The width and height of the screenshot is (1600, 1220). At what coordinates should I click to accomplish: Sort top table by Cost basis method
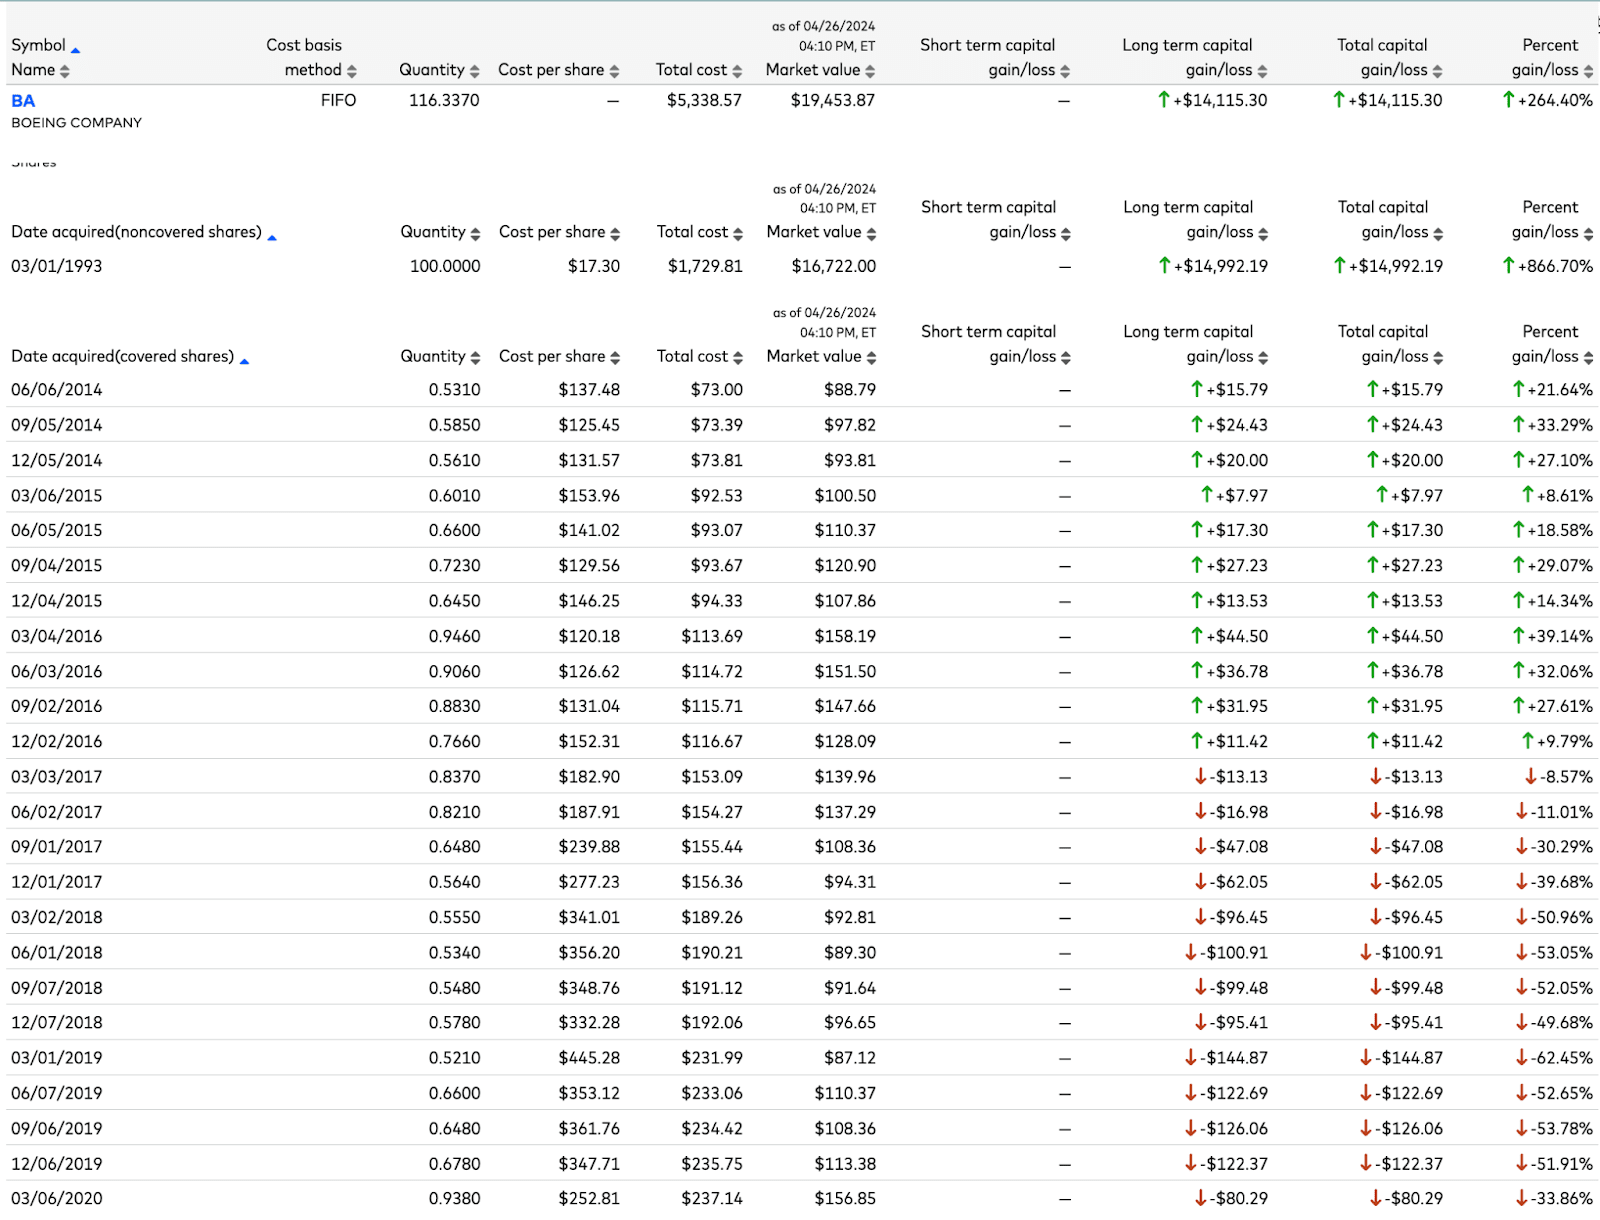coord(352,71)
